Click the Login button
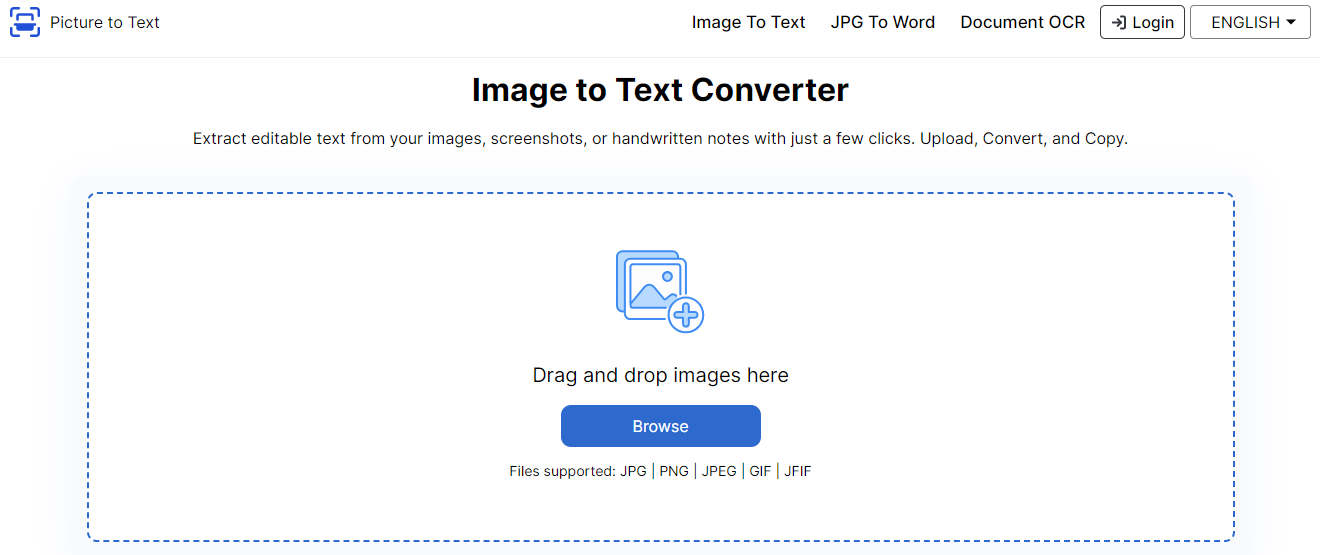 pyautogui.click(x=1142, y=22)
